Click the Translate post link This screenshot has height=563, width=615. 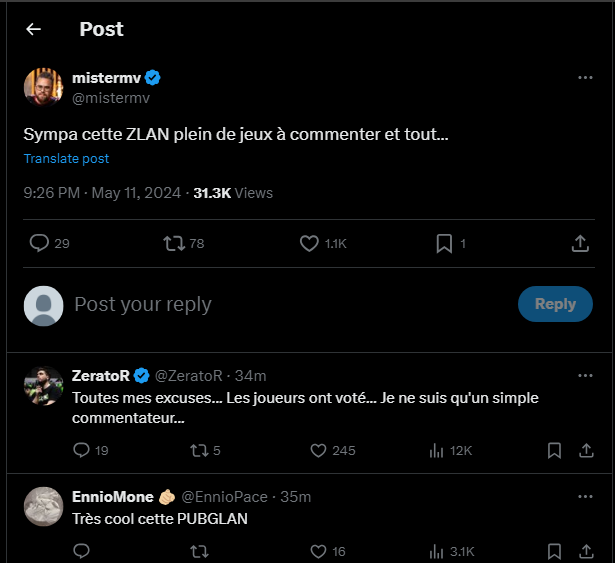66,159
